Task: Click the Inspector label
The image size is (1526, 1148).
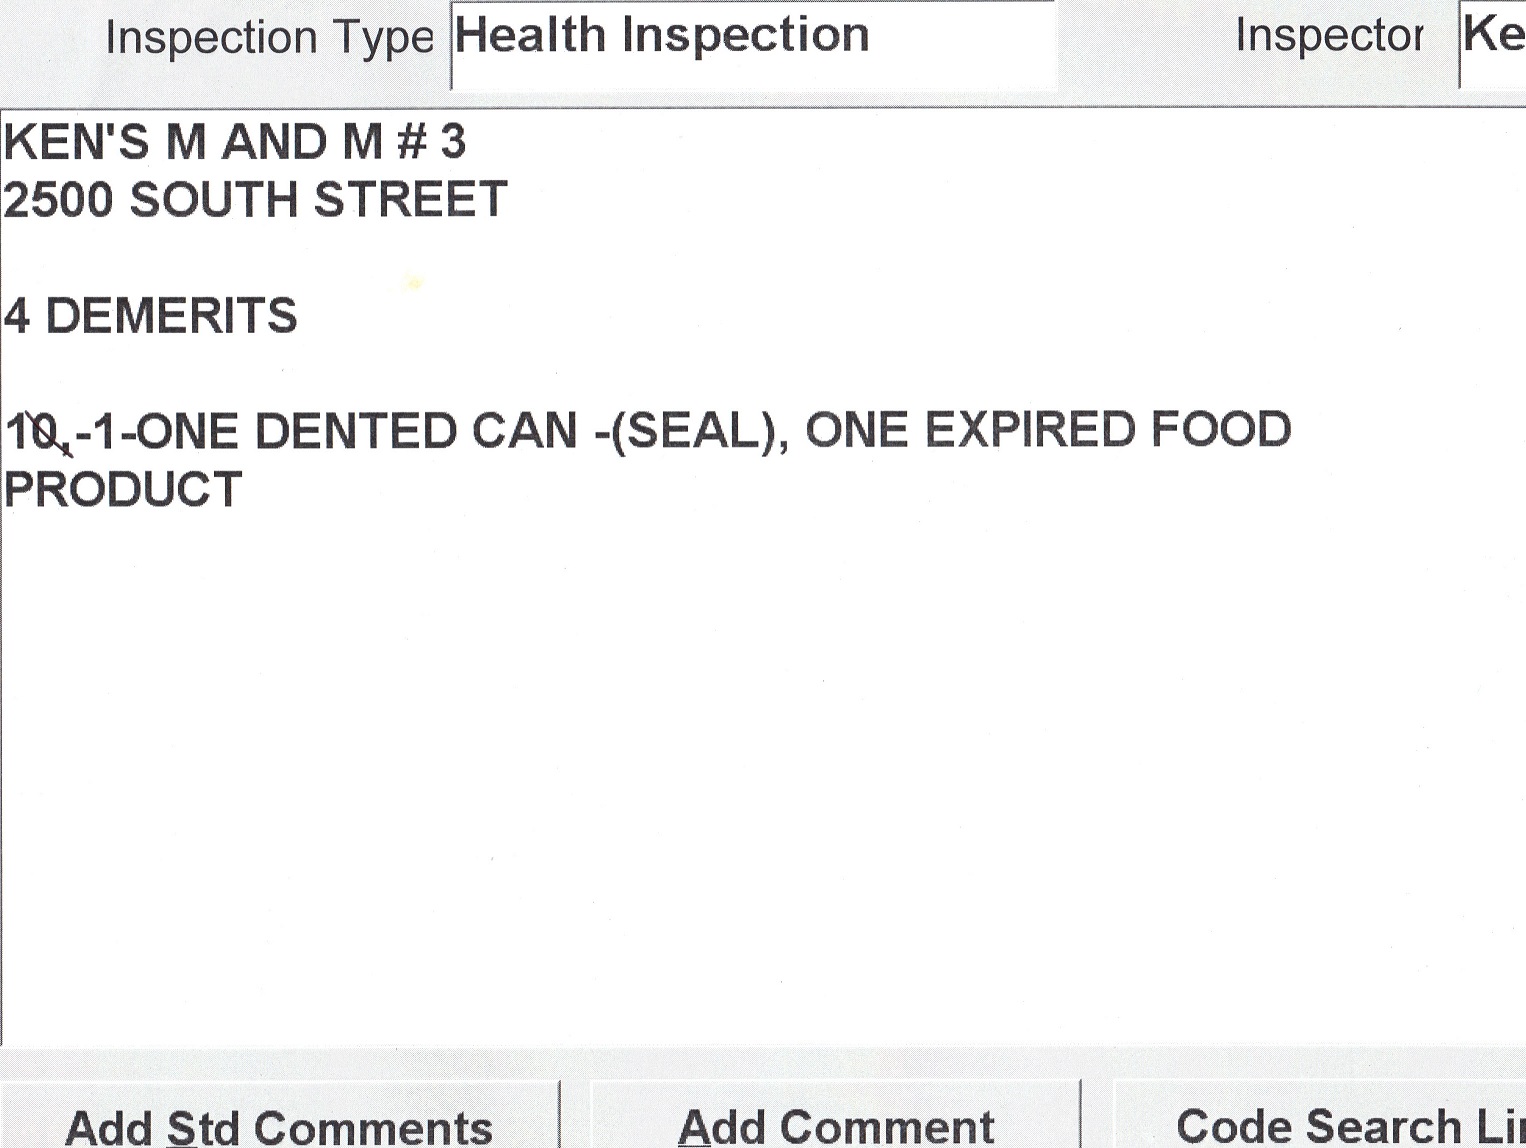Action: click(x=1329, y=36)
